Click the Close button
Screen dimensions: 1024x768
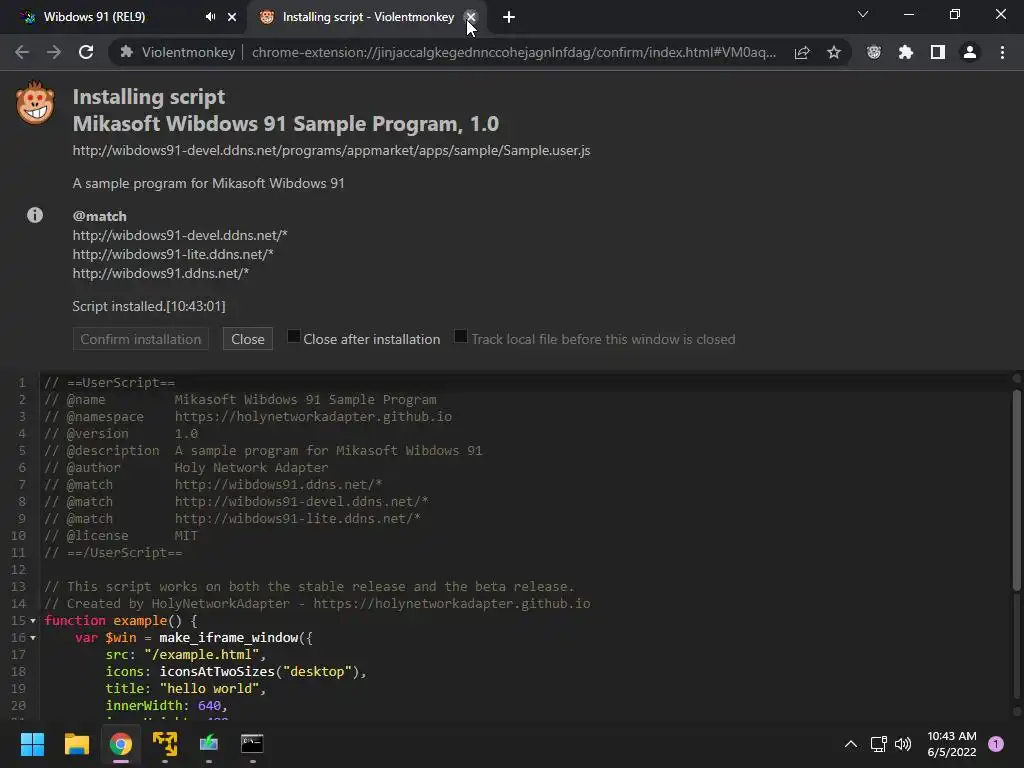pyautogui.click(x=248, y=339)
